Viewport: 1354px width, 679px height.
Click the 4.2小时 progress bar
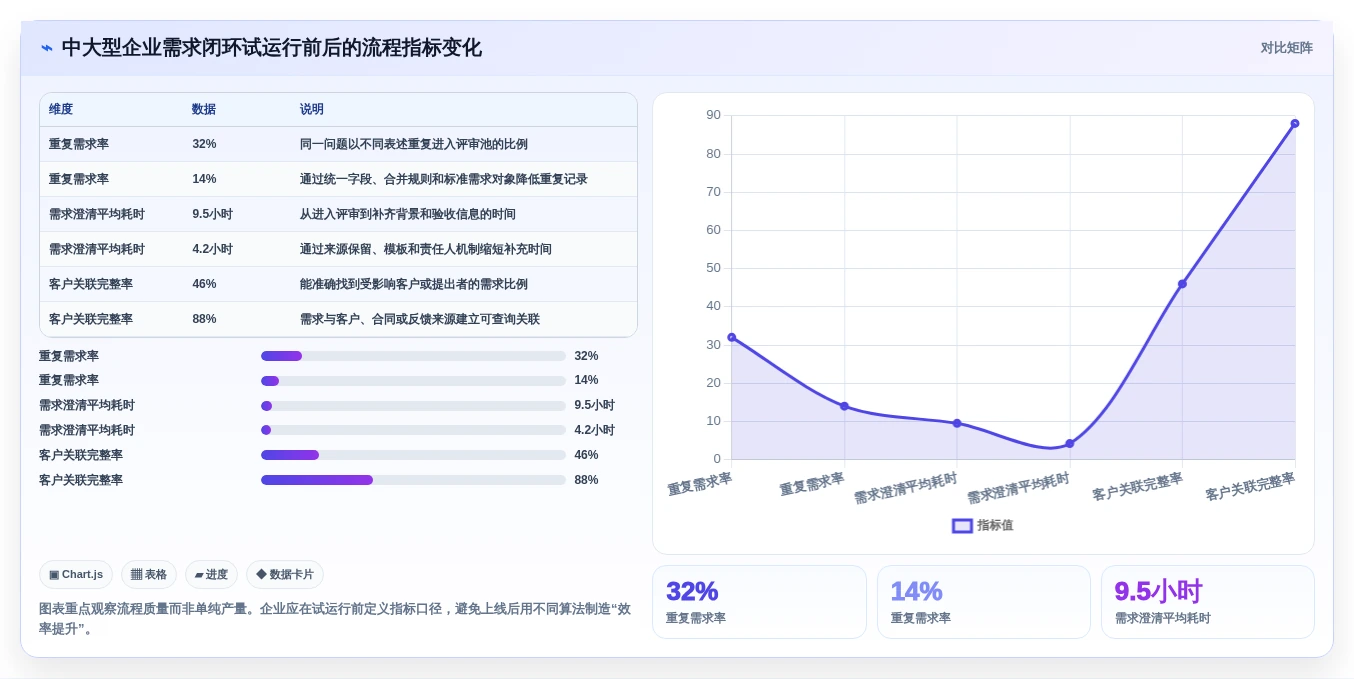413,430
